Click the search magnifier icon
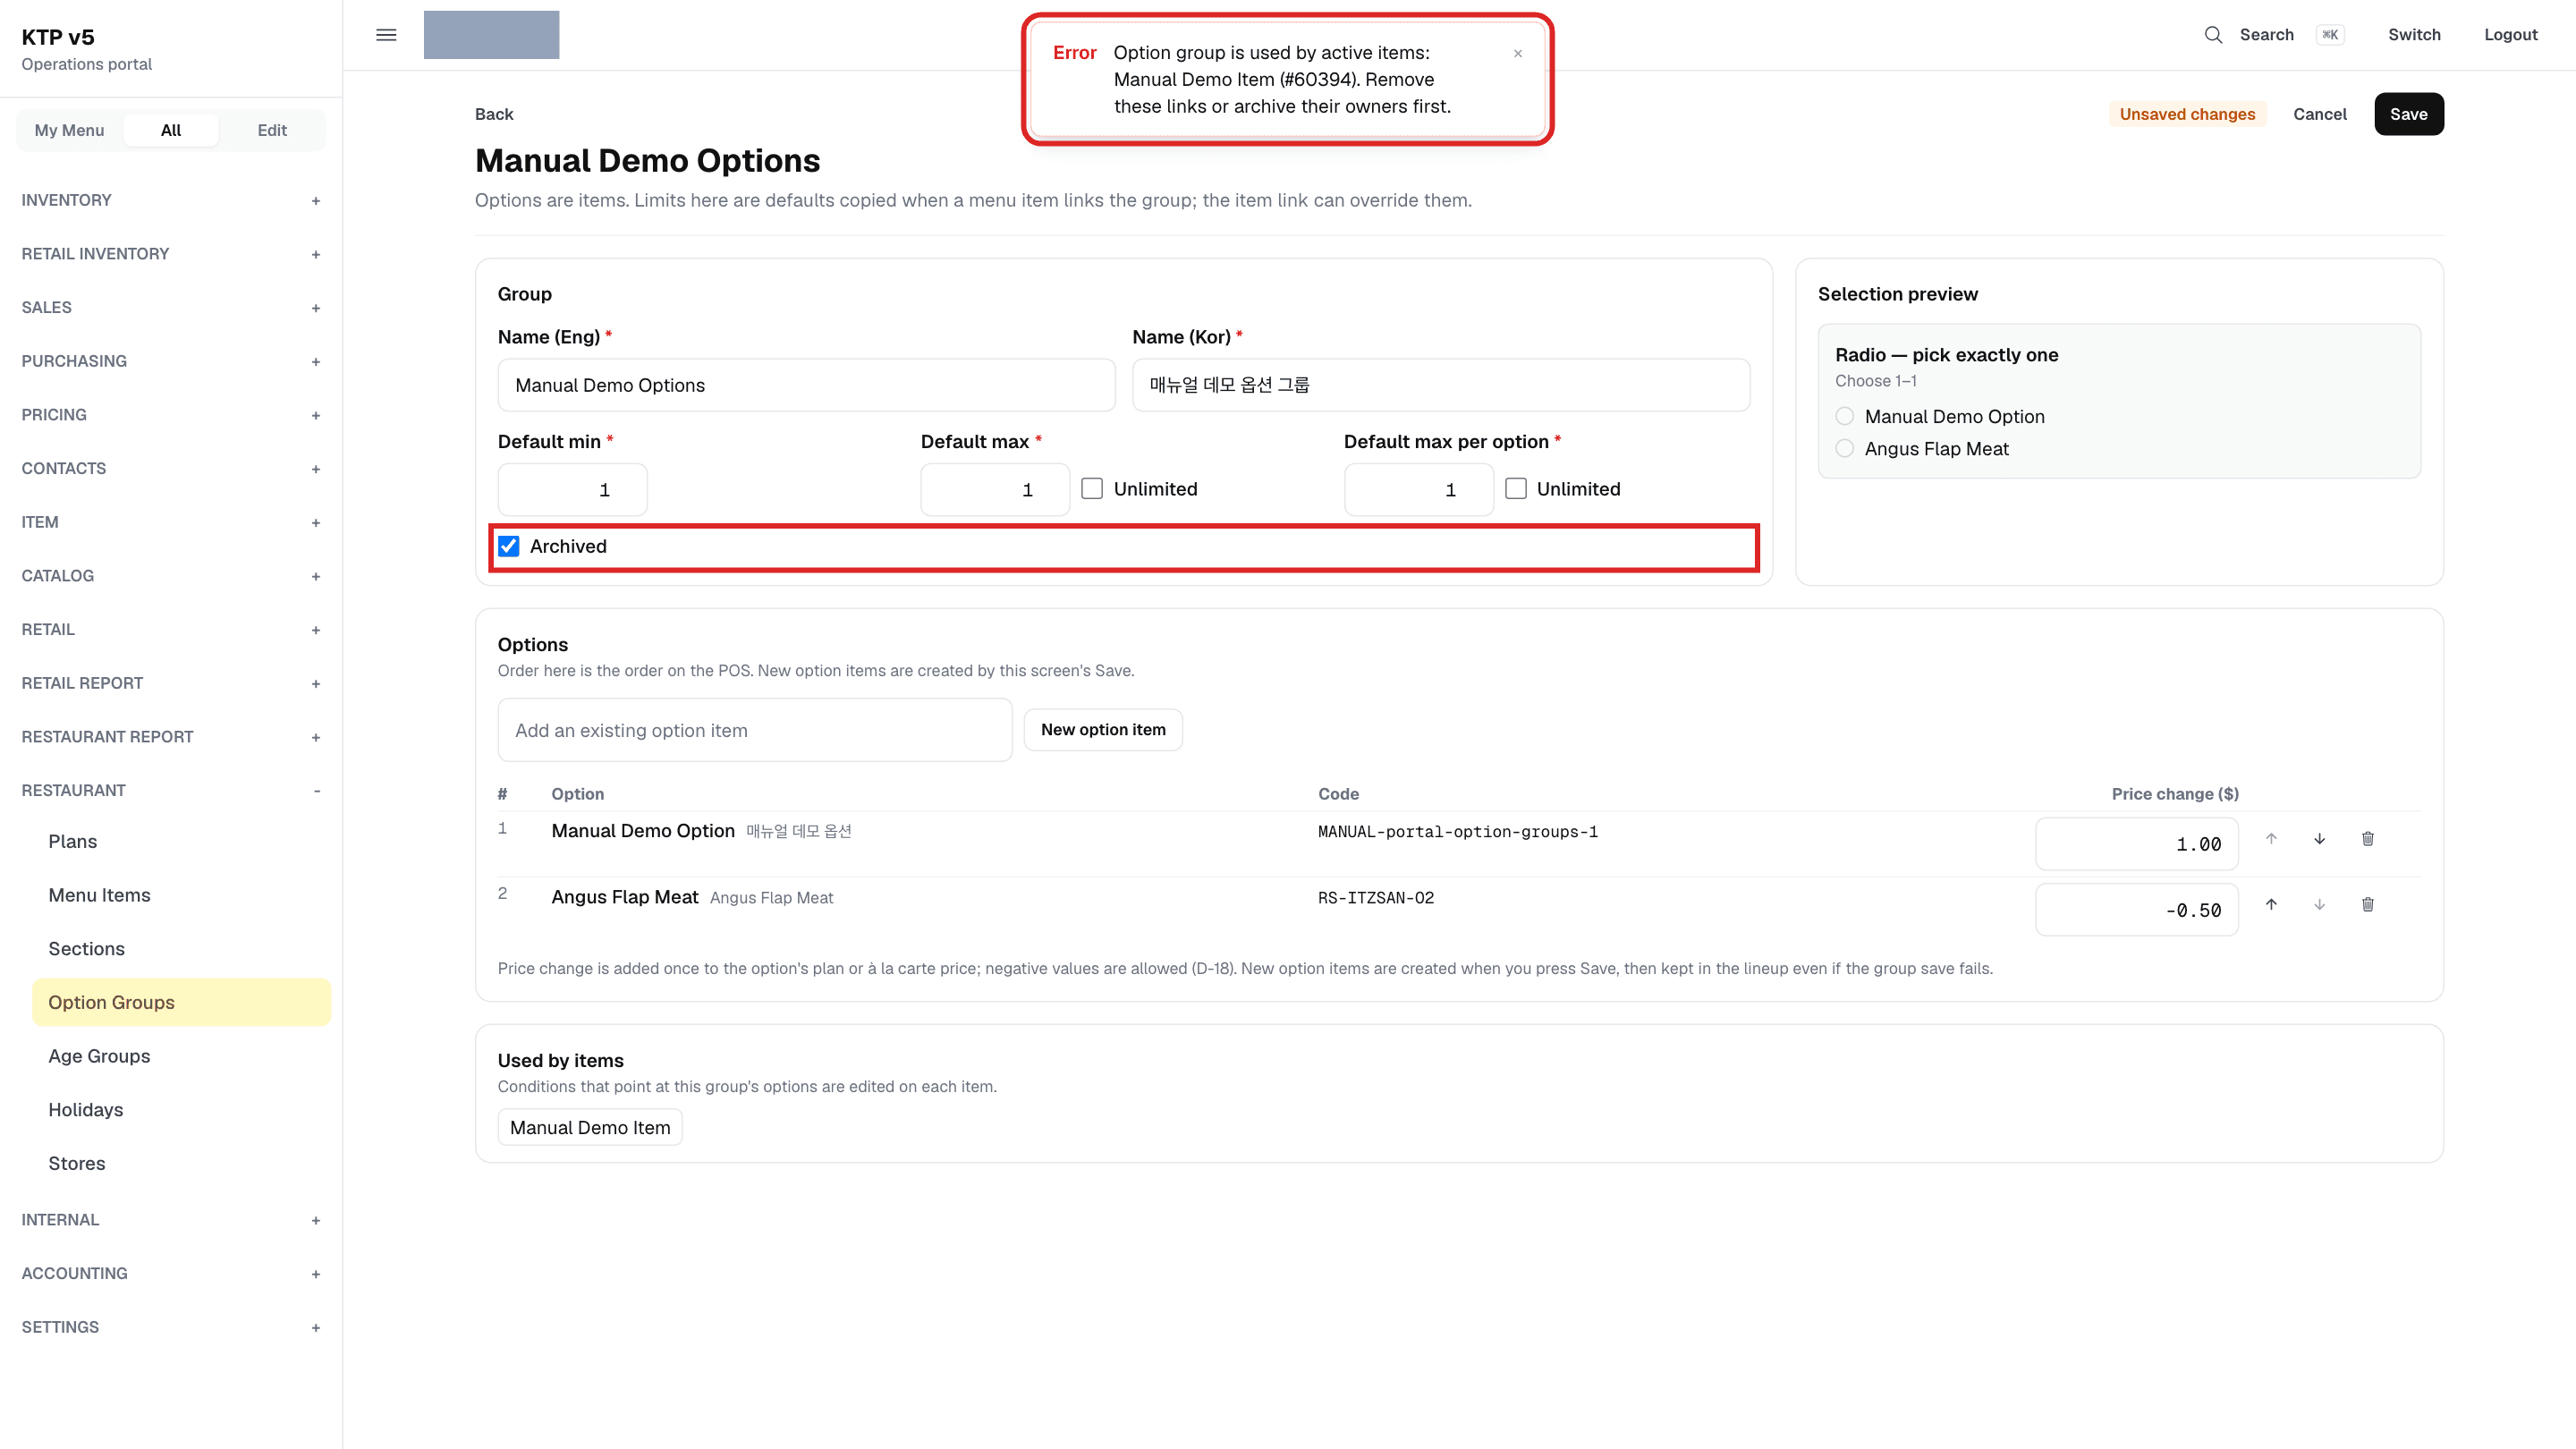2576x1449 pixels. coord(2213,35)
